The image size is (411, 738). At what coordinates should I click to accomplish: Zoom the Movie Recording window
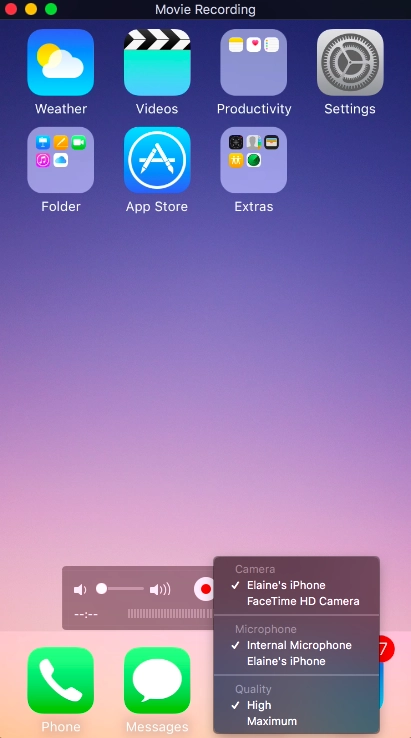point(51,9)
